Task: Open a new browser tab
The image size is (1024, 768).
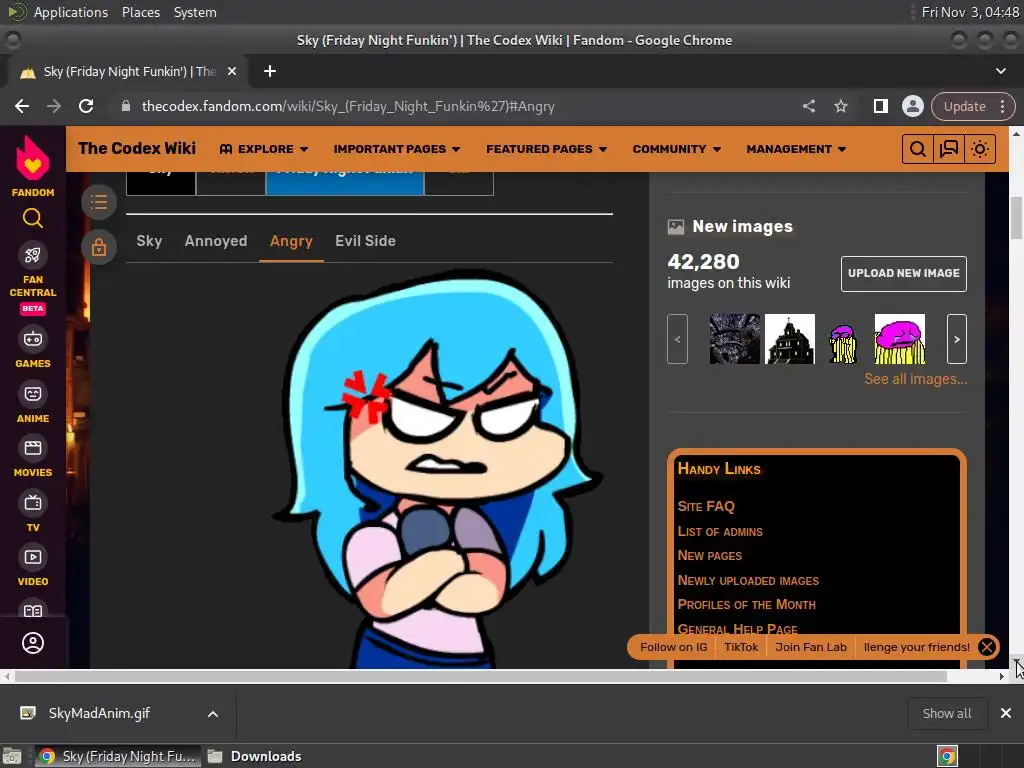Action: pos(270,71)
